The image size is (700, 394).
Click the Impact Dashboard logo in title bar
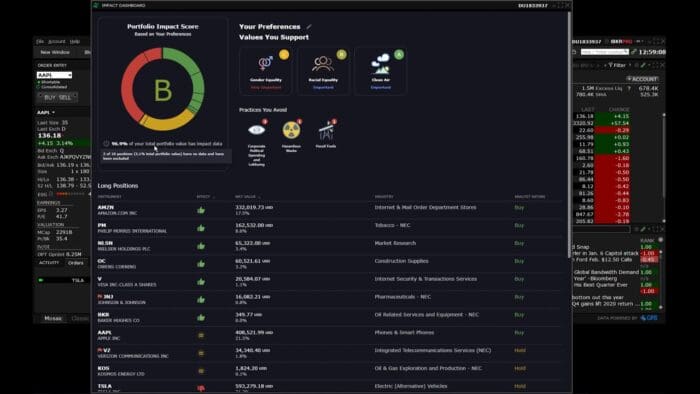96,5
